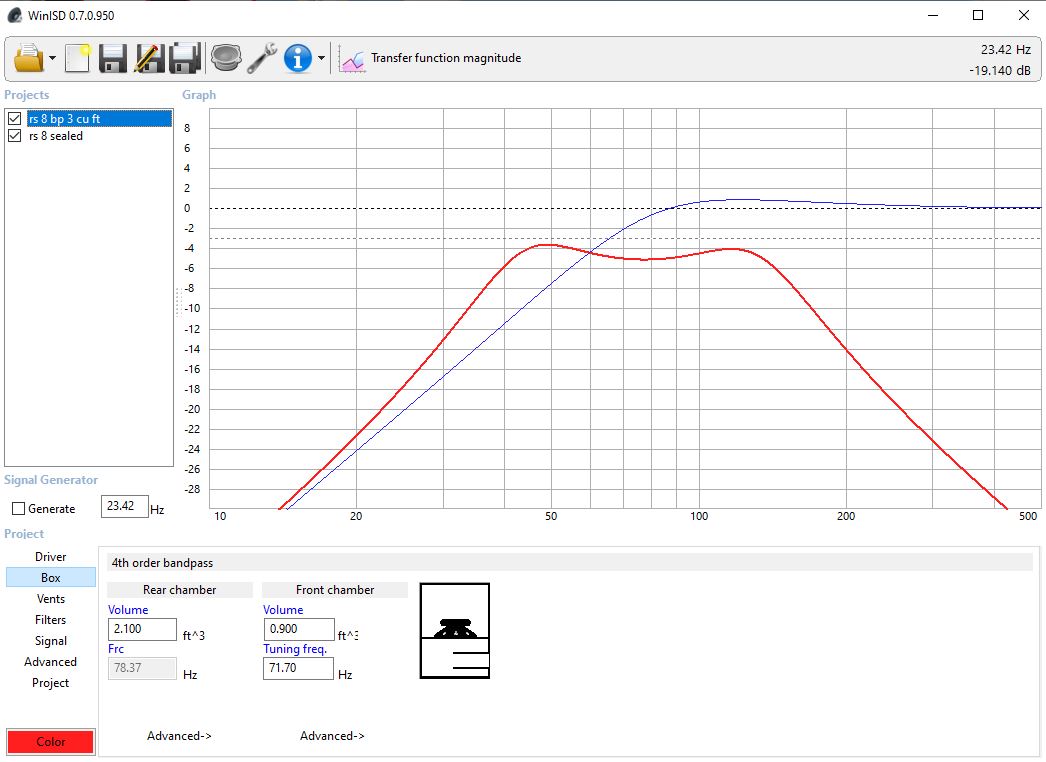
Task: Click the 23.42 Hz cursor readout
Action: click(x=1006, y=50)
